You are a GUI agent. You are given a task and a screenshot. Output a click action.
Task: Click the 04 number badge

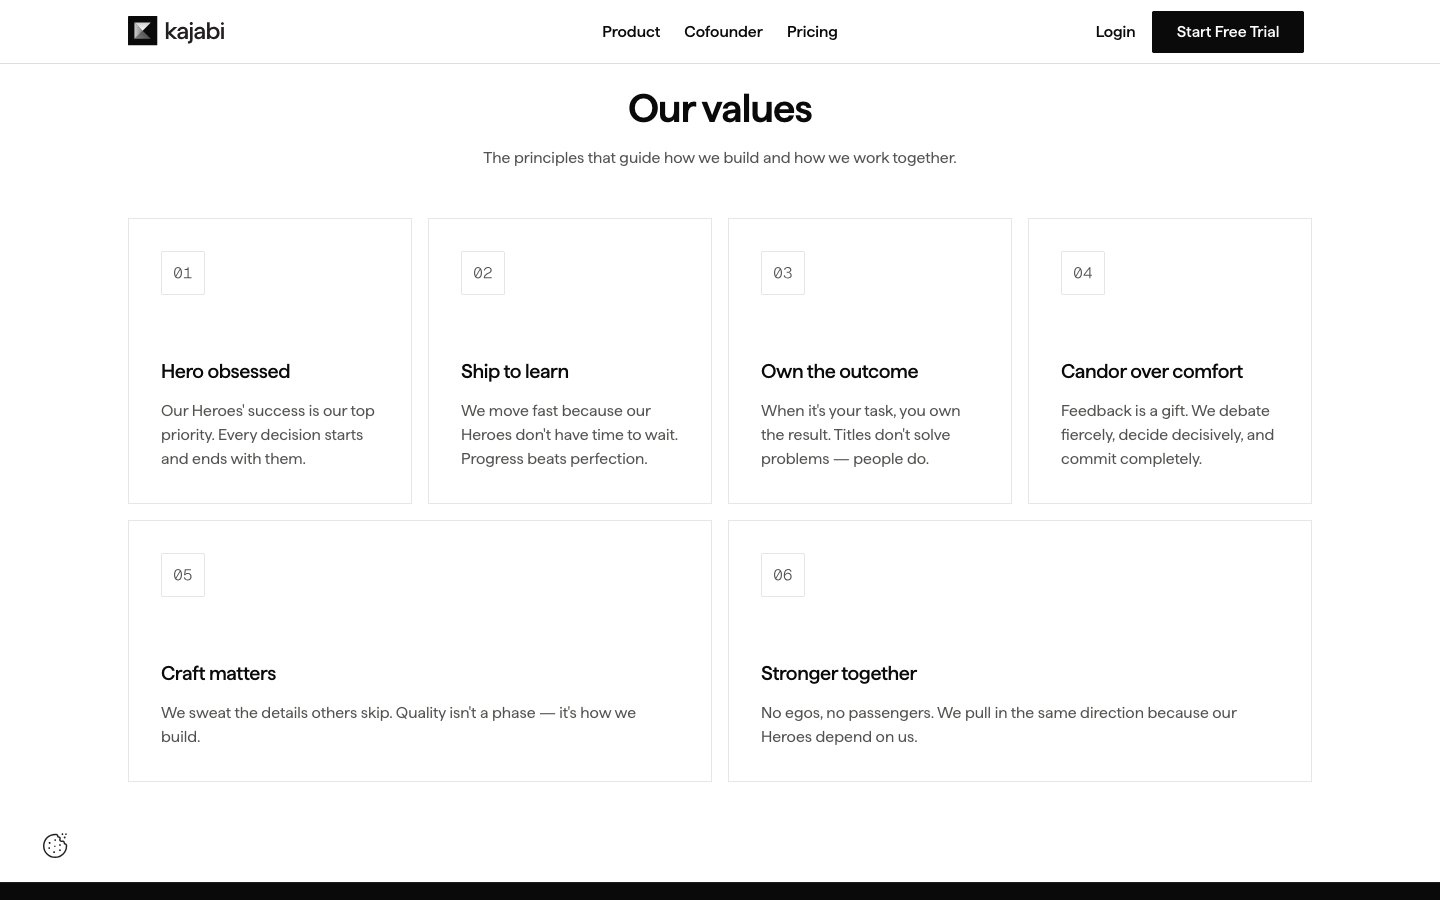1083,273
